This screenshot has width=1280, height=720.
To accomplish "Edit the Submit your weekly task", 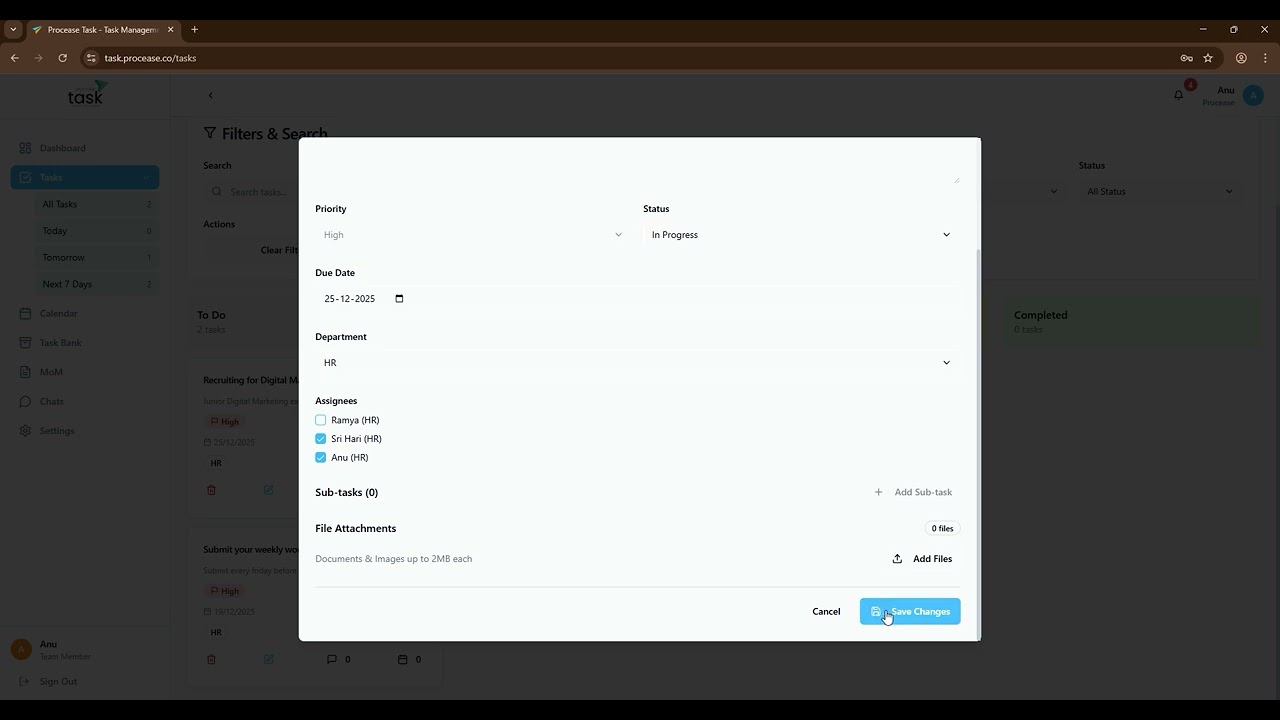I will click(x=268, y=659).
